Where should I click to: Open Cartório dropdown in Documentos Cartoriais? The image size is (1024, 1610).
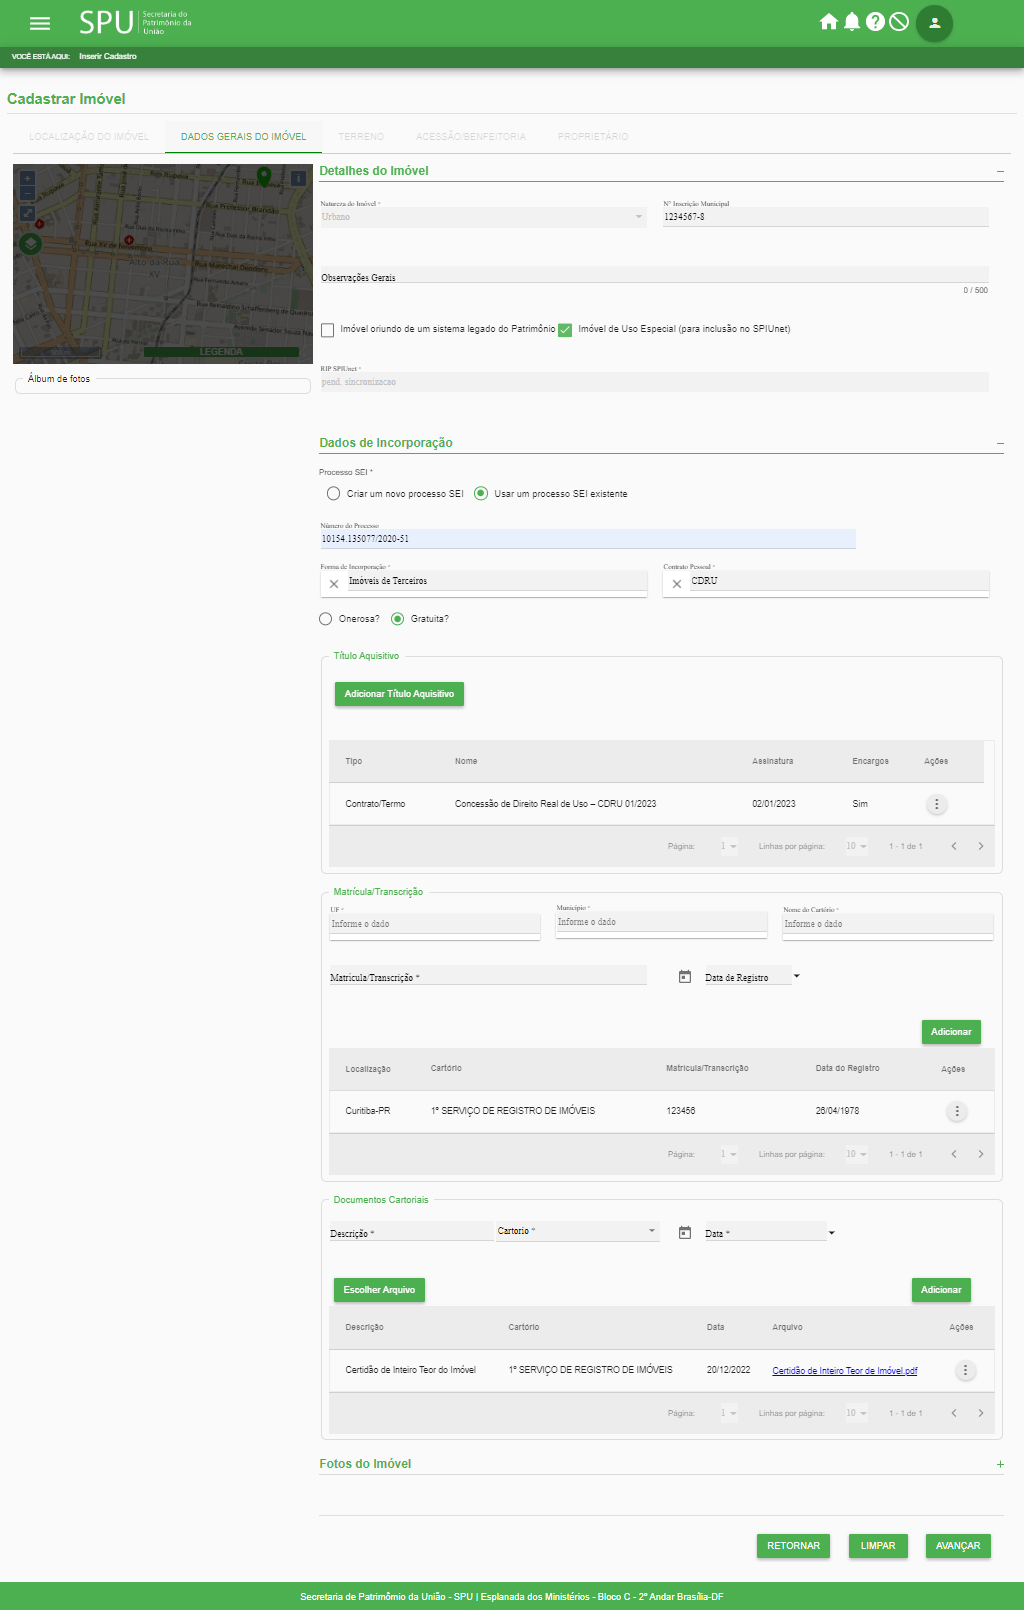[x=578, y=1231]
